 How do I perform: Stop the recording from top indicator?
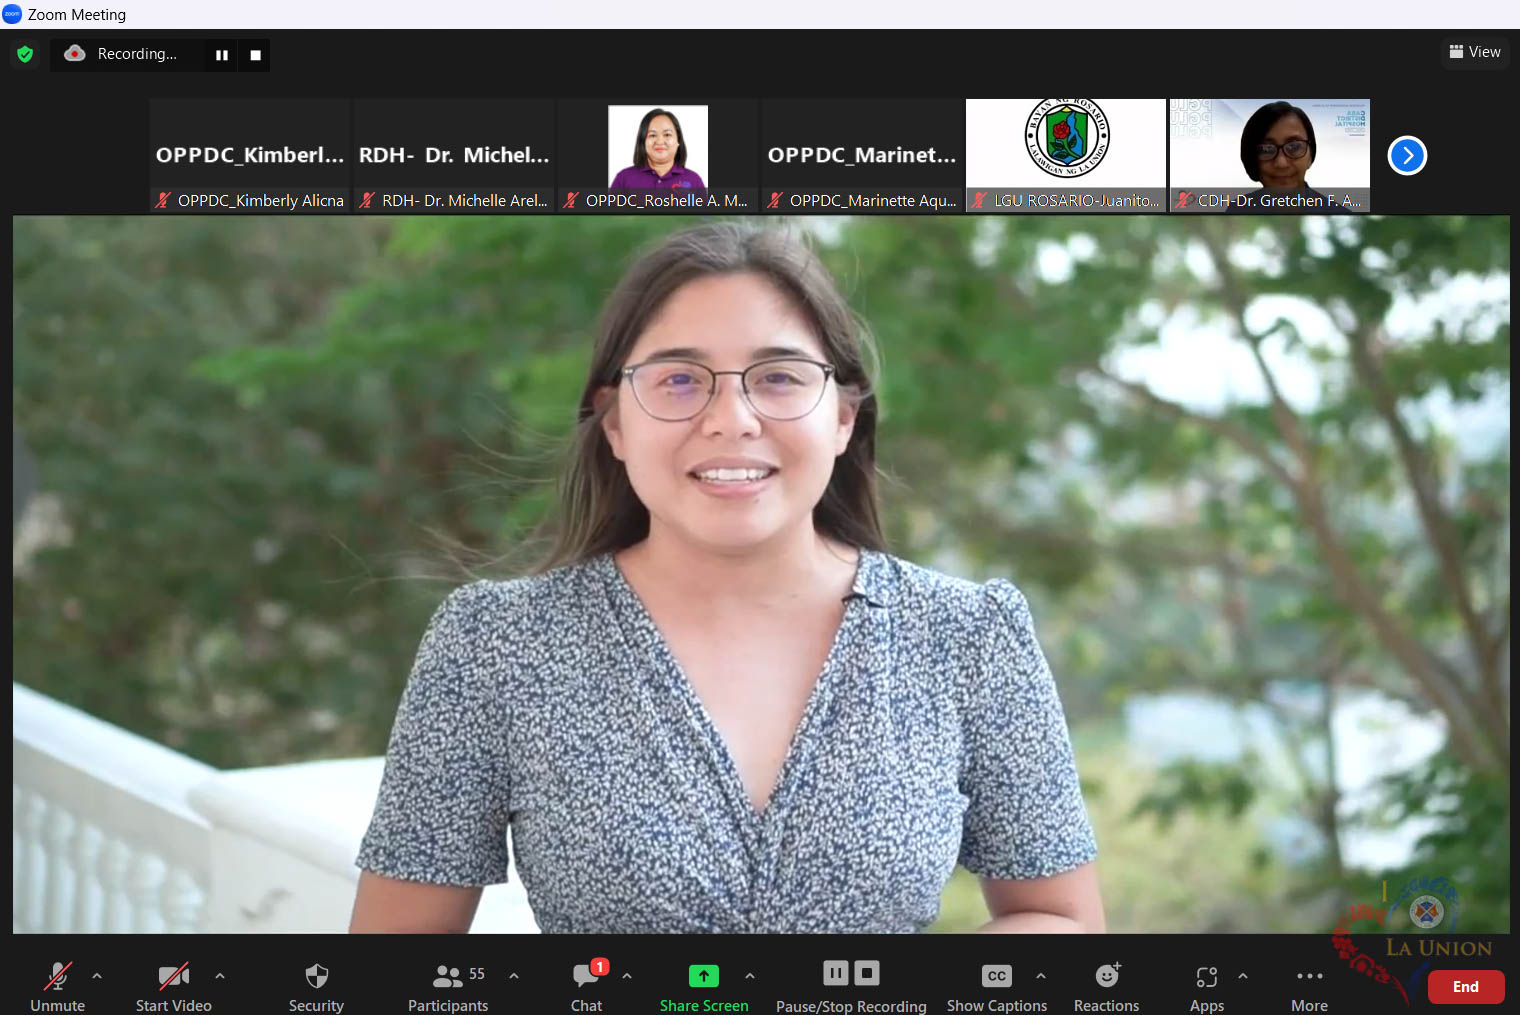[x=255, y=55]
